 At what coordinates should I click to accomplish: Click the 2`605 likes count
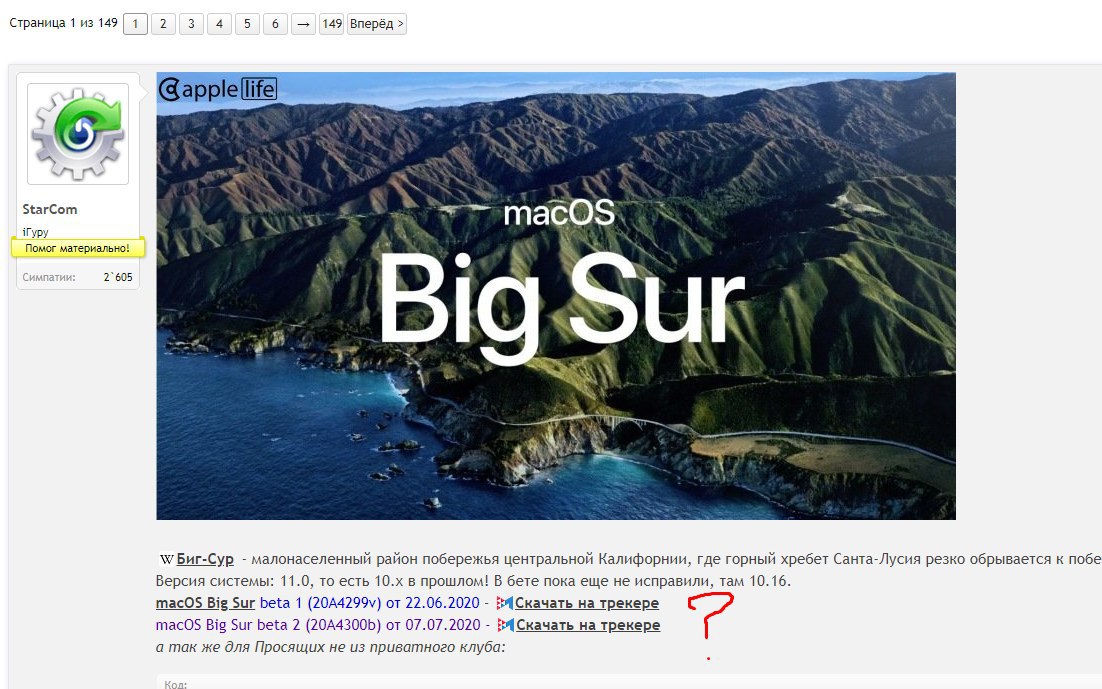(x=118, y=277)
